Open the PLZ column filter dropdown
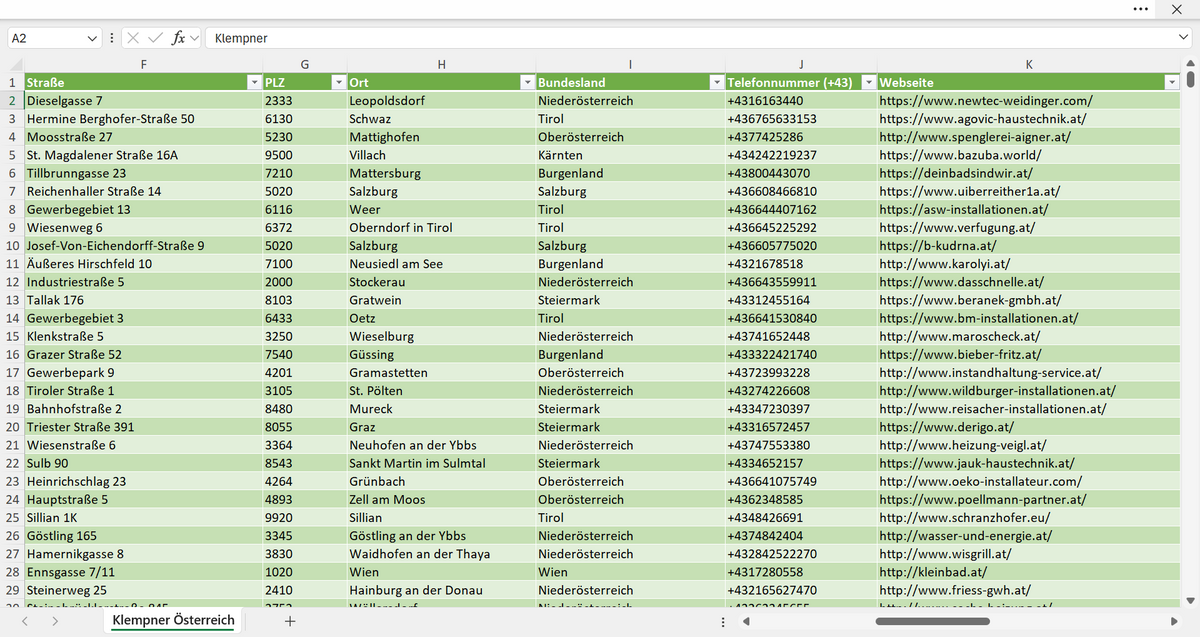 click(337, 82)
